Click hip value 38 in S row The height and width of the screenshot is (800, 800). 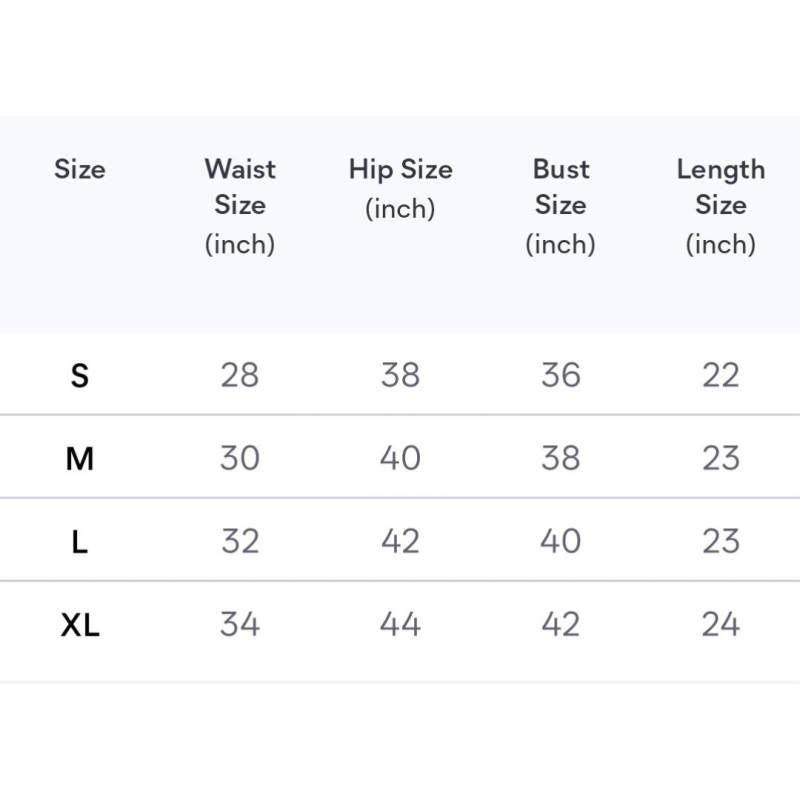click(401, 375)
